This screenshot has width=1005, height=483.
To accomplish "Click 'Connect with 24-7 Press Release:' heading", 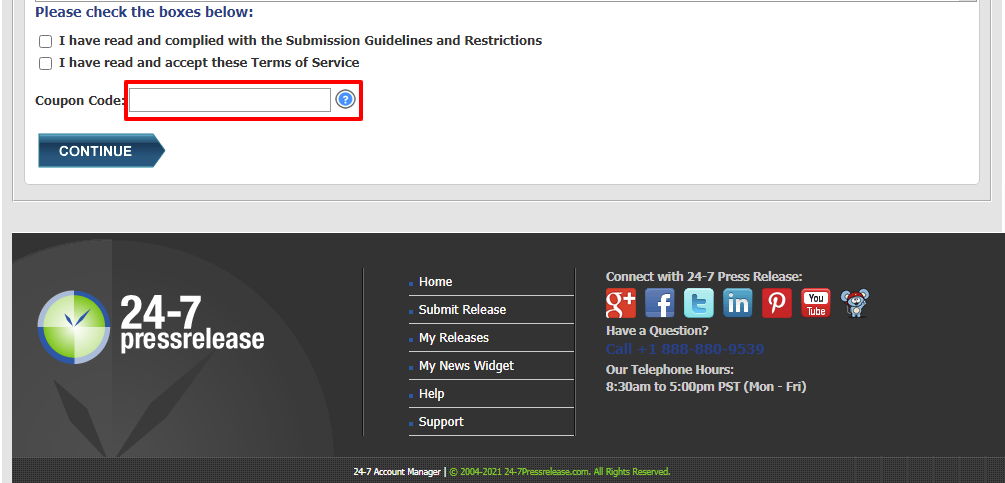I will pos(704,277).
